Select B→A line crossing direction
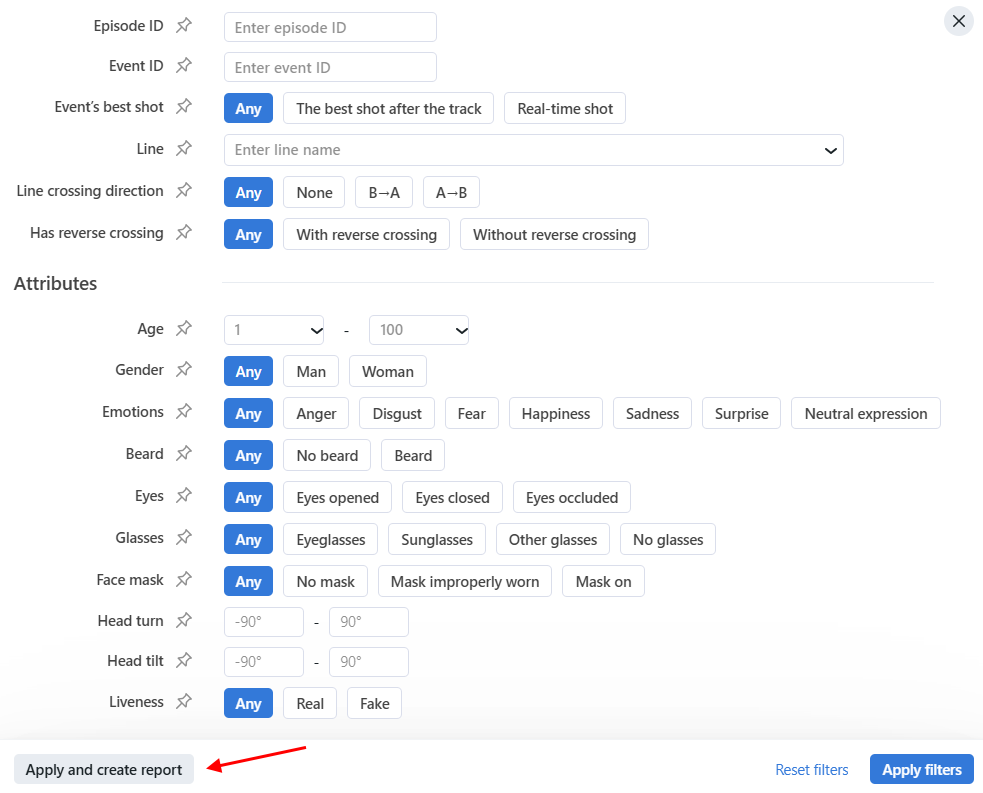The width and height of the screenshot is (983, 793). (x=383, y=193)
